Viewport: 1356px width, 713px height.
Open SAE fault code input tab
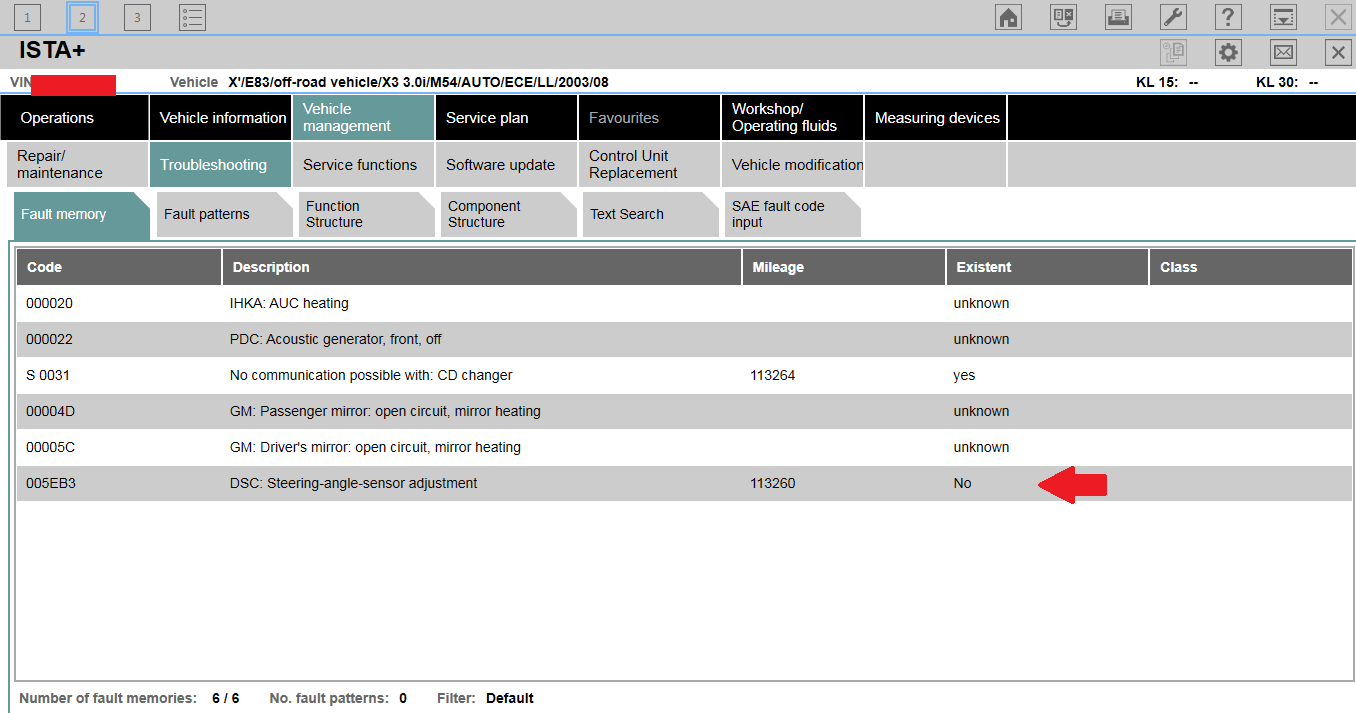click(793, 214)
